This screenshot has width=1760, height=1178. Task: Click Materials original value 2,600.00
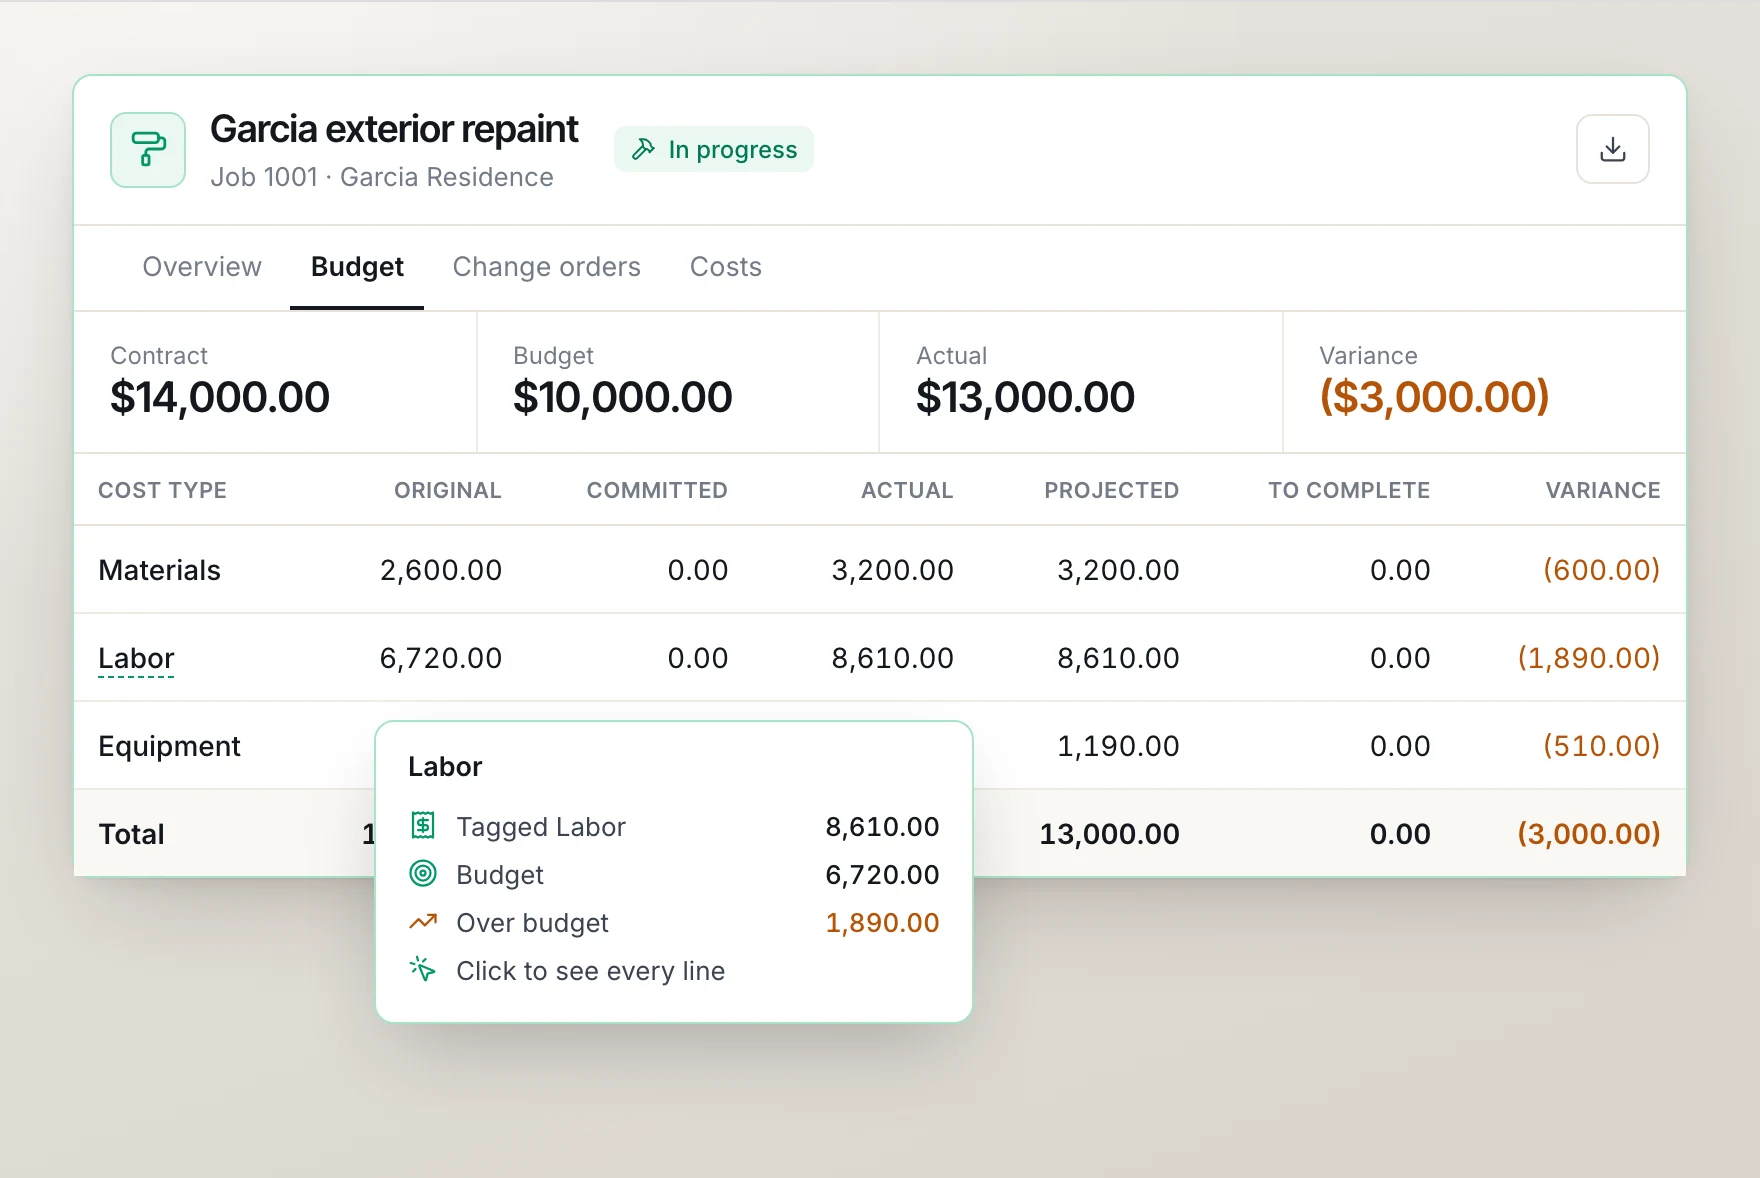(x=440, y=570)
